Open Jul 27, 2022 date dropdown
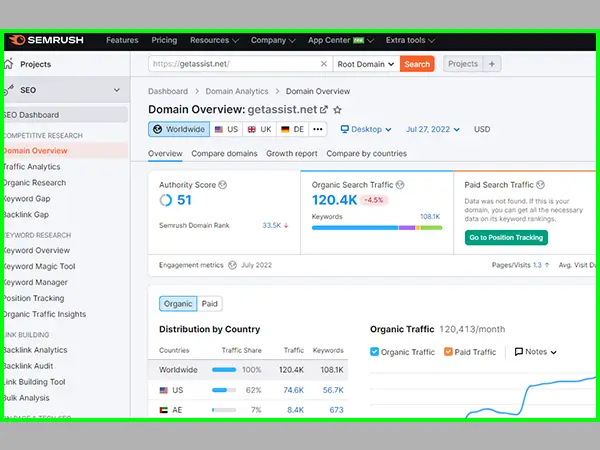 tap(433, 129)
